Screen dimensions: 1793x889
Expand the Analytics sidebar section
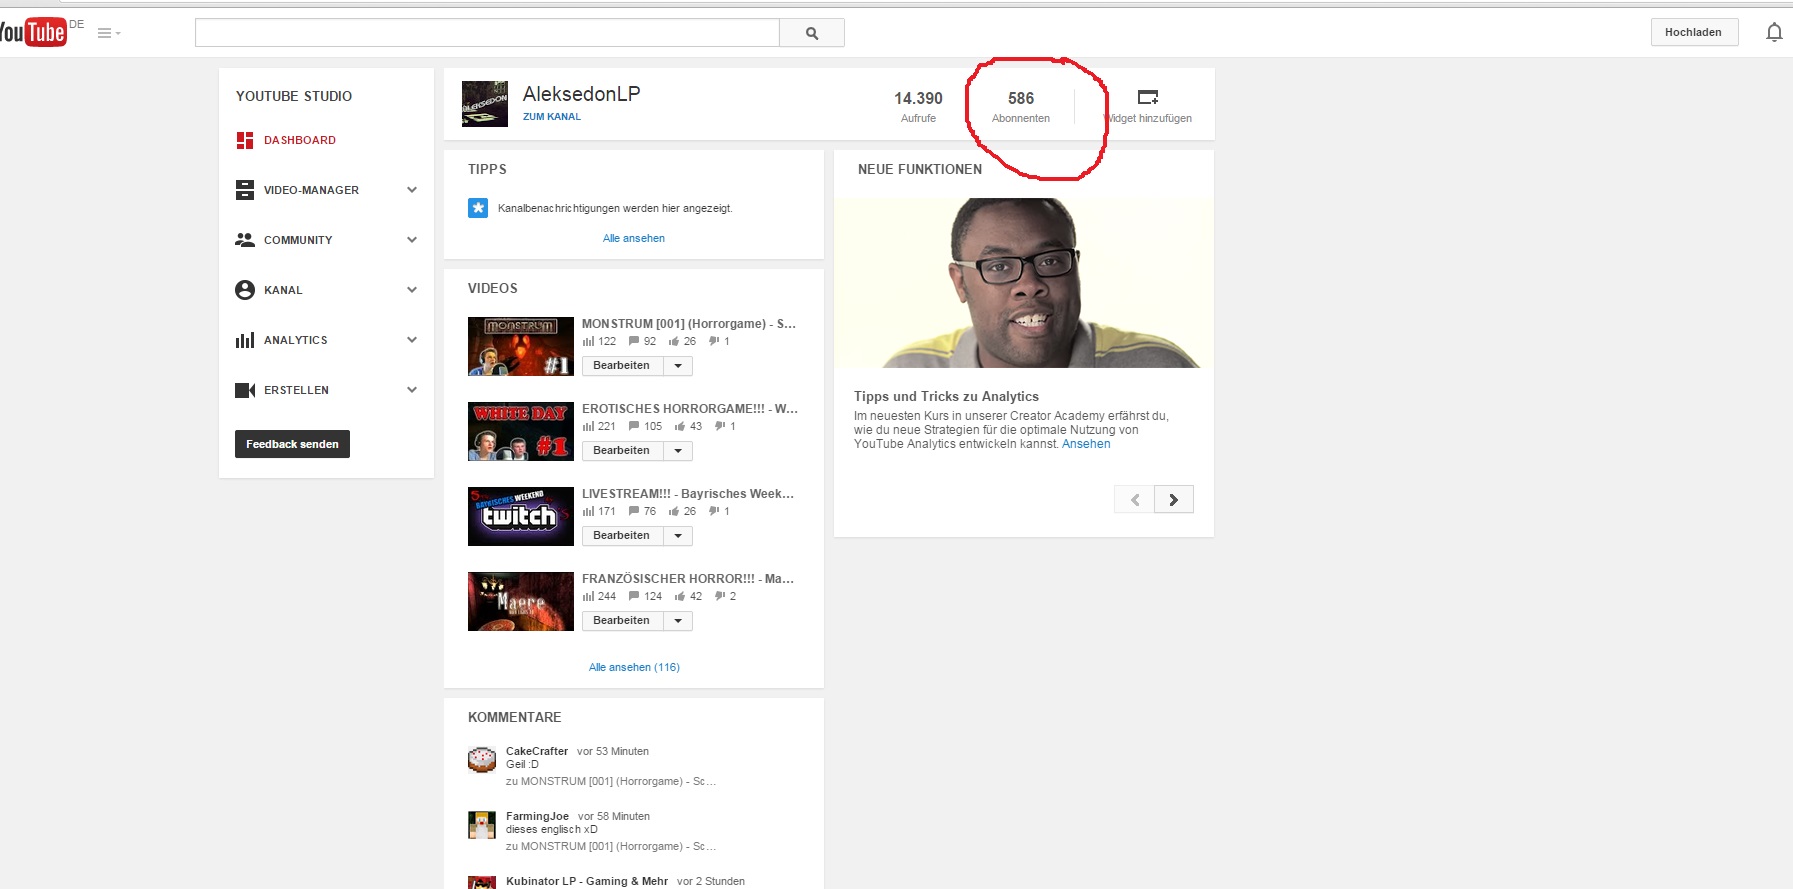coord(411,340)
